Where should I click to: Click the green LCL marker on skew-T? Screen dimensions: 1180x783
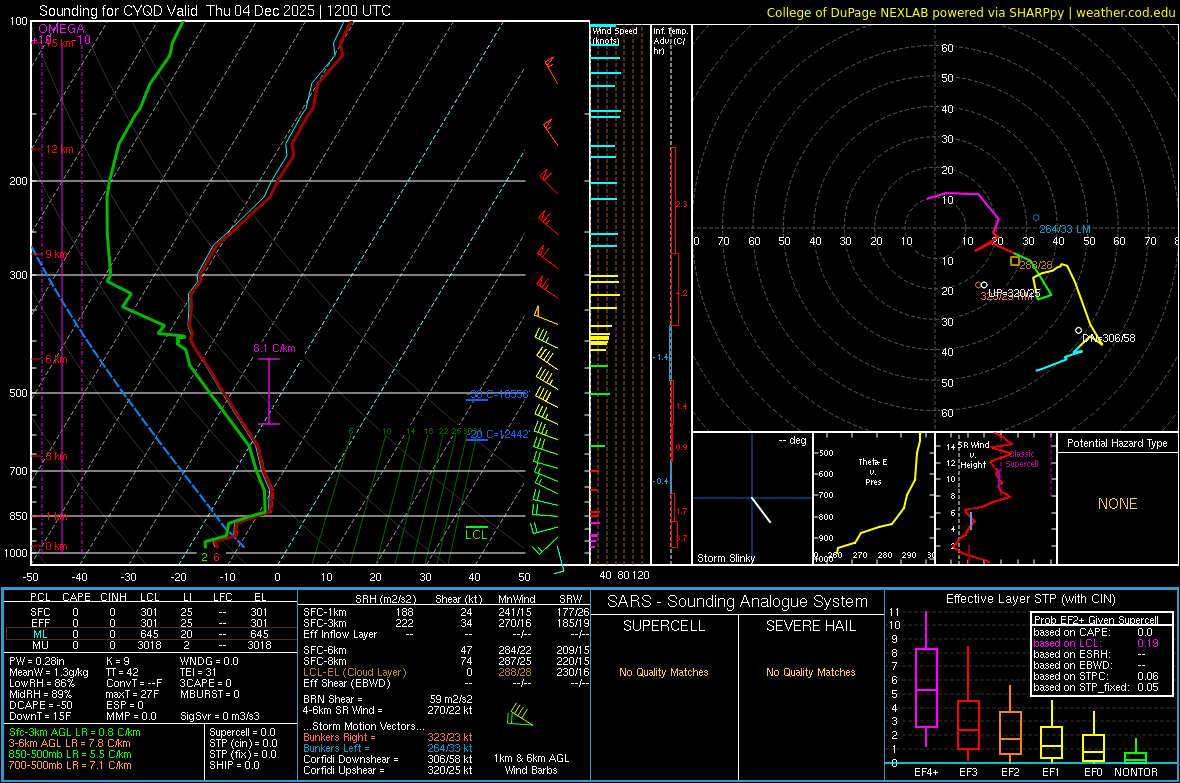tap(476, 534)
